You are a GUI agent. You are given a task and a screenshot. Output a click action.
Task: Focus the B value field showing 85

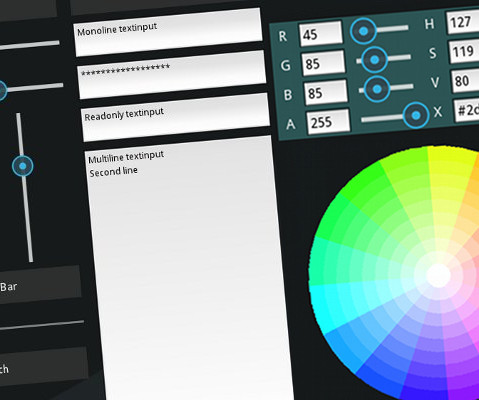pyautogui.click(x=326, y=92)
